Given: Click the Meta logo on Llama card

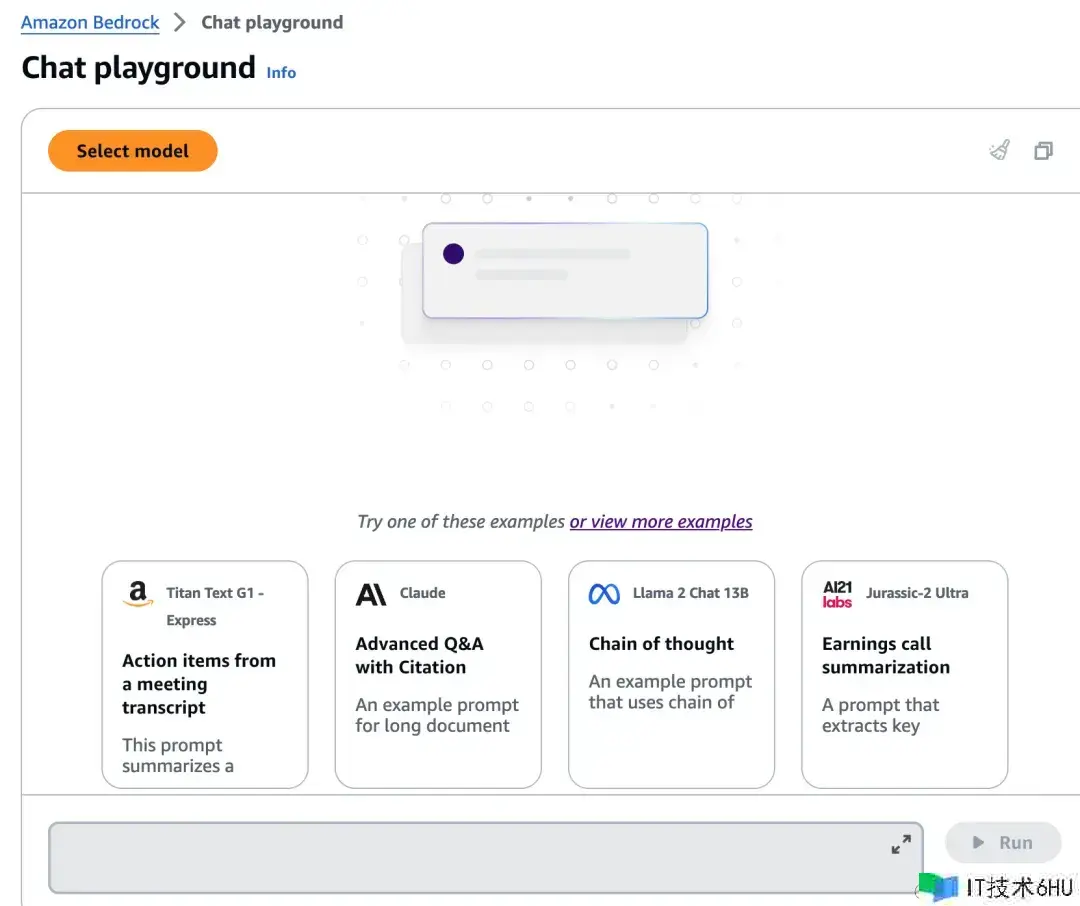Looking at the screenshot, I should pyautogui.click(x=604, y=594).
